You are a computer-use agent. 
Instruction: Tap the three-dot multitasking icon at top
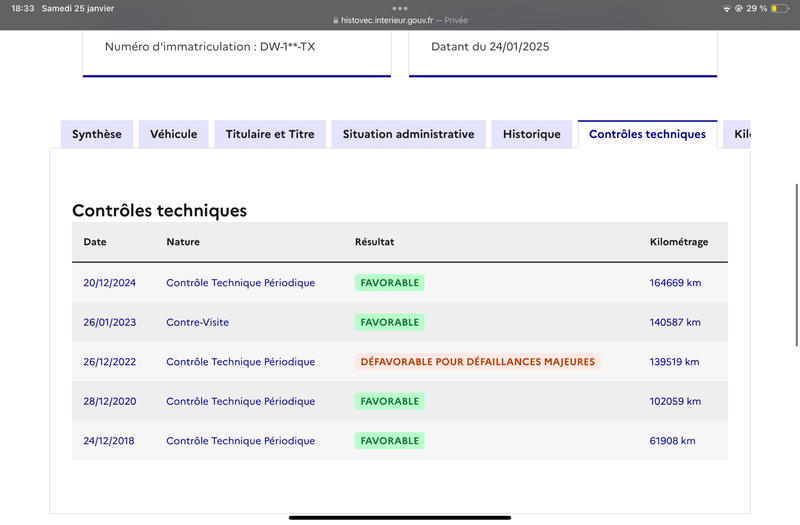click(x=400, y=8)
